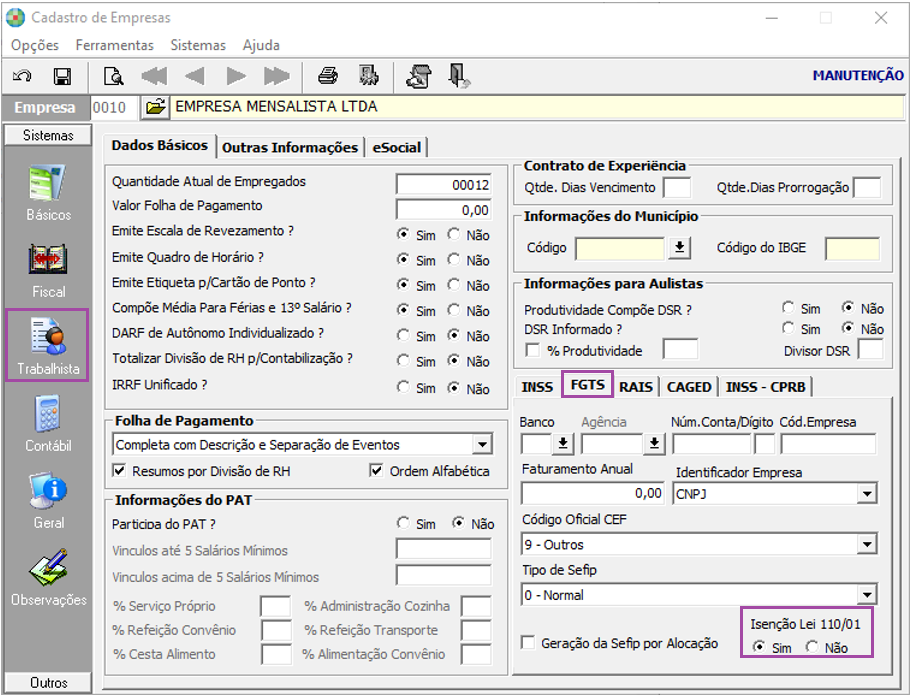
Task: Switch to the Outras Informações tab
Action: pos(290,148)
